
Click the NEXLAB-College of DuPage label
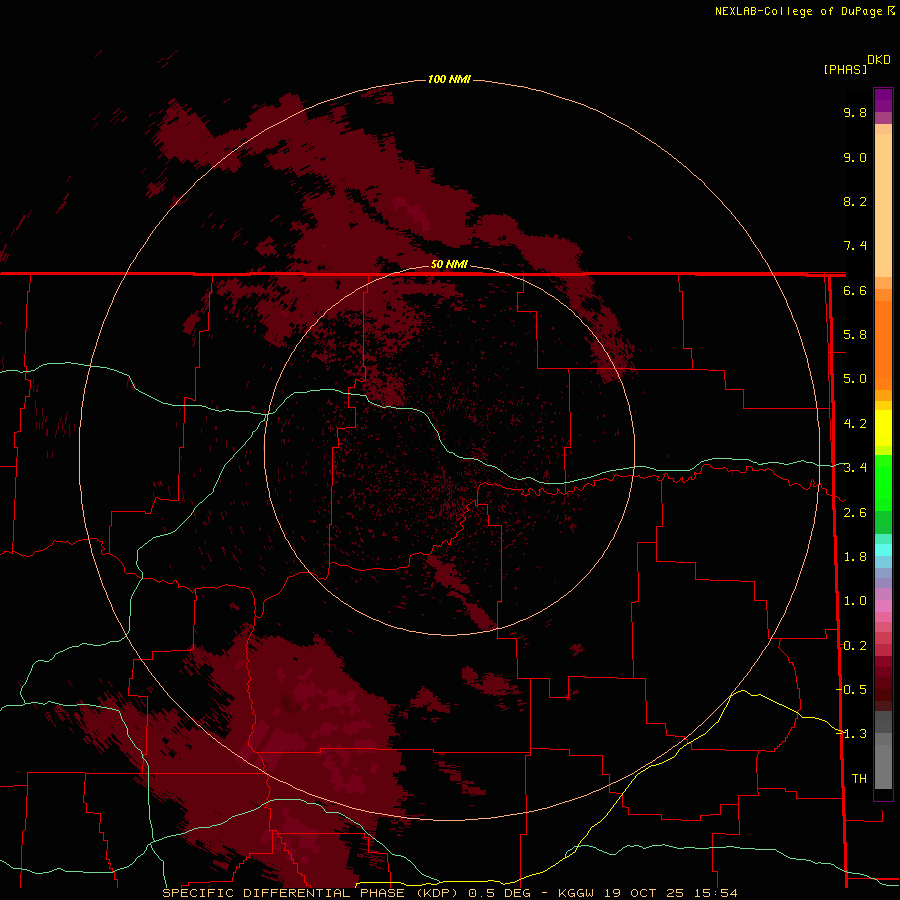point(799,11)
